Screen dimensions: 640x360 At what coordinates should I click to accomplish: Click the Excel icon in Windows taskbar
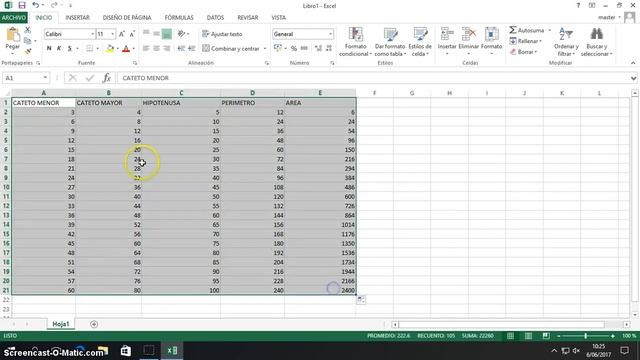(x=172, y=351)
